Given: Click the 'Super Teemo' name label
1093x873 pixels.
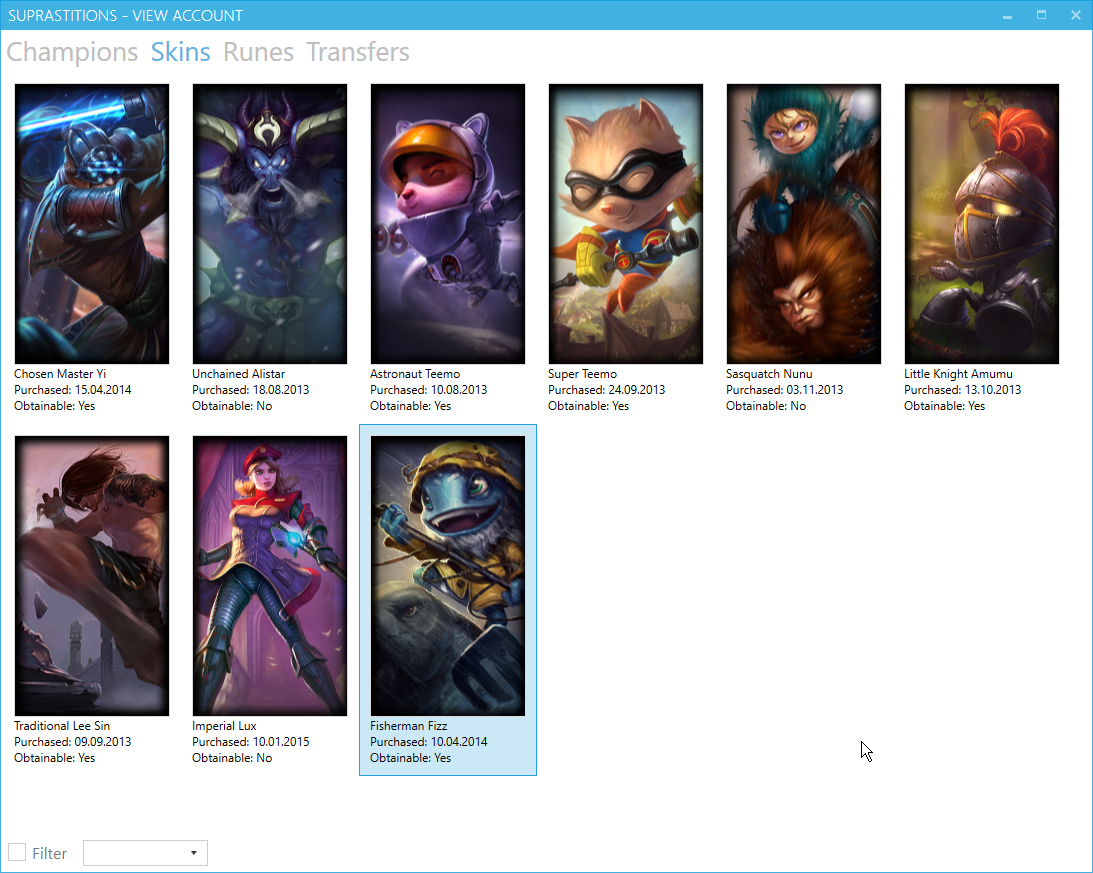Looking at the screenshot, I should click(x=582, y=374).
